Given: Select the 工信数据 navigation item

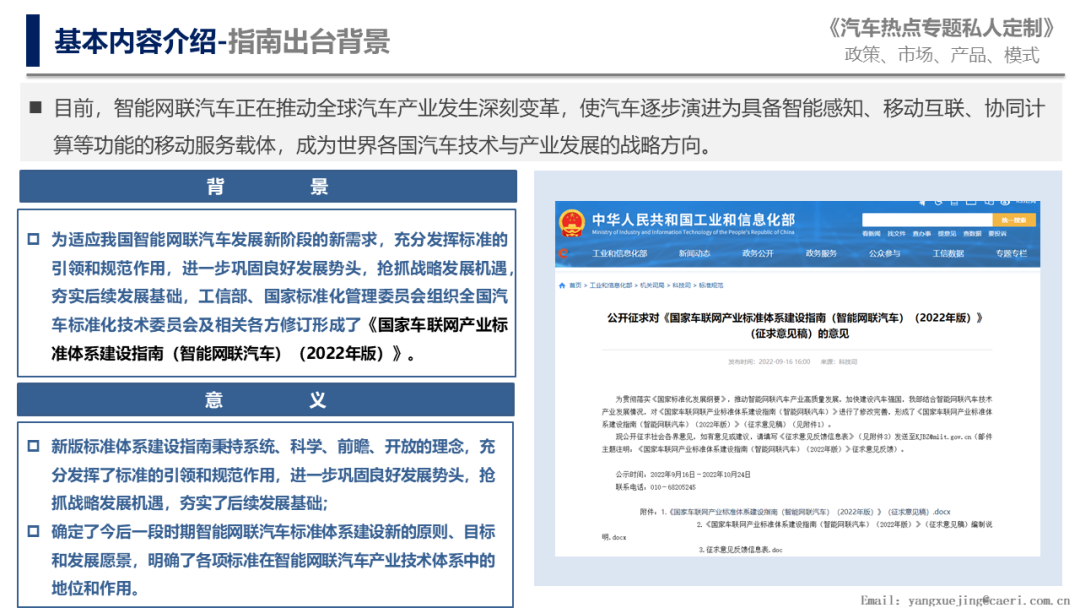Looking at the screenshot, I should (948, 254).
